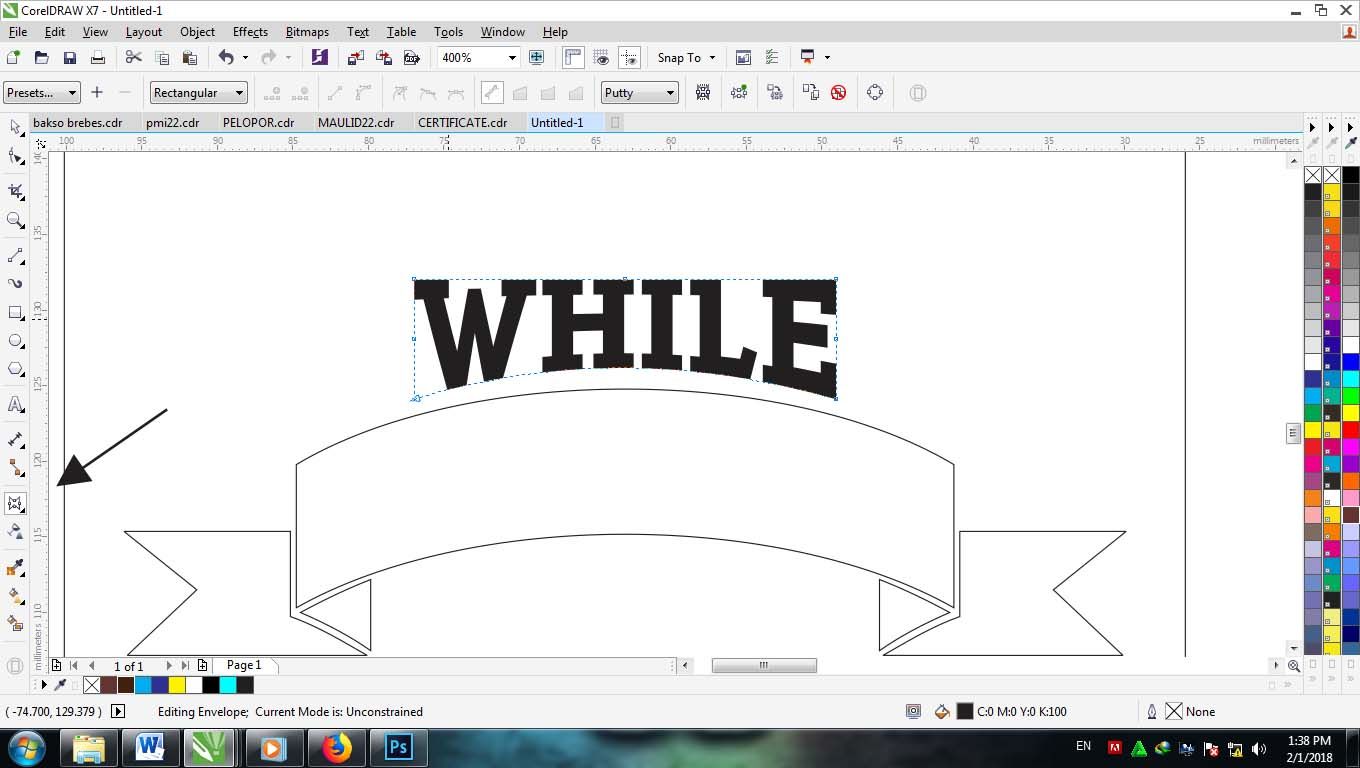
Task: Click the Full-screen preview icon
Action: pos(536,57)
